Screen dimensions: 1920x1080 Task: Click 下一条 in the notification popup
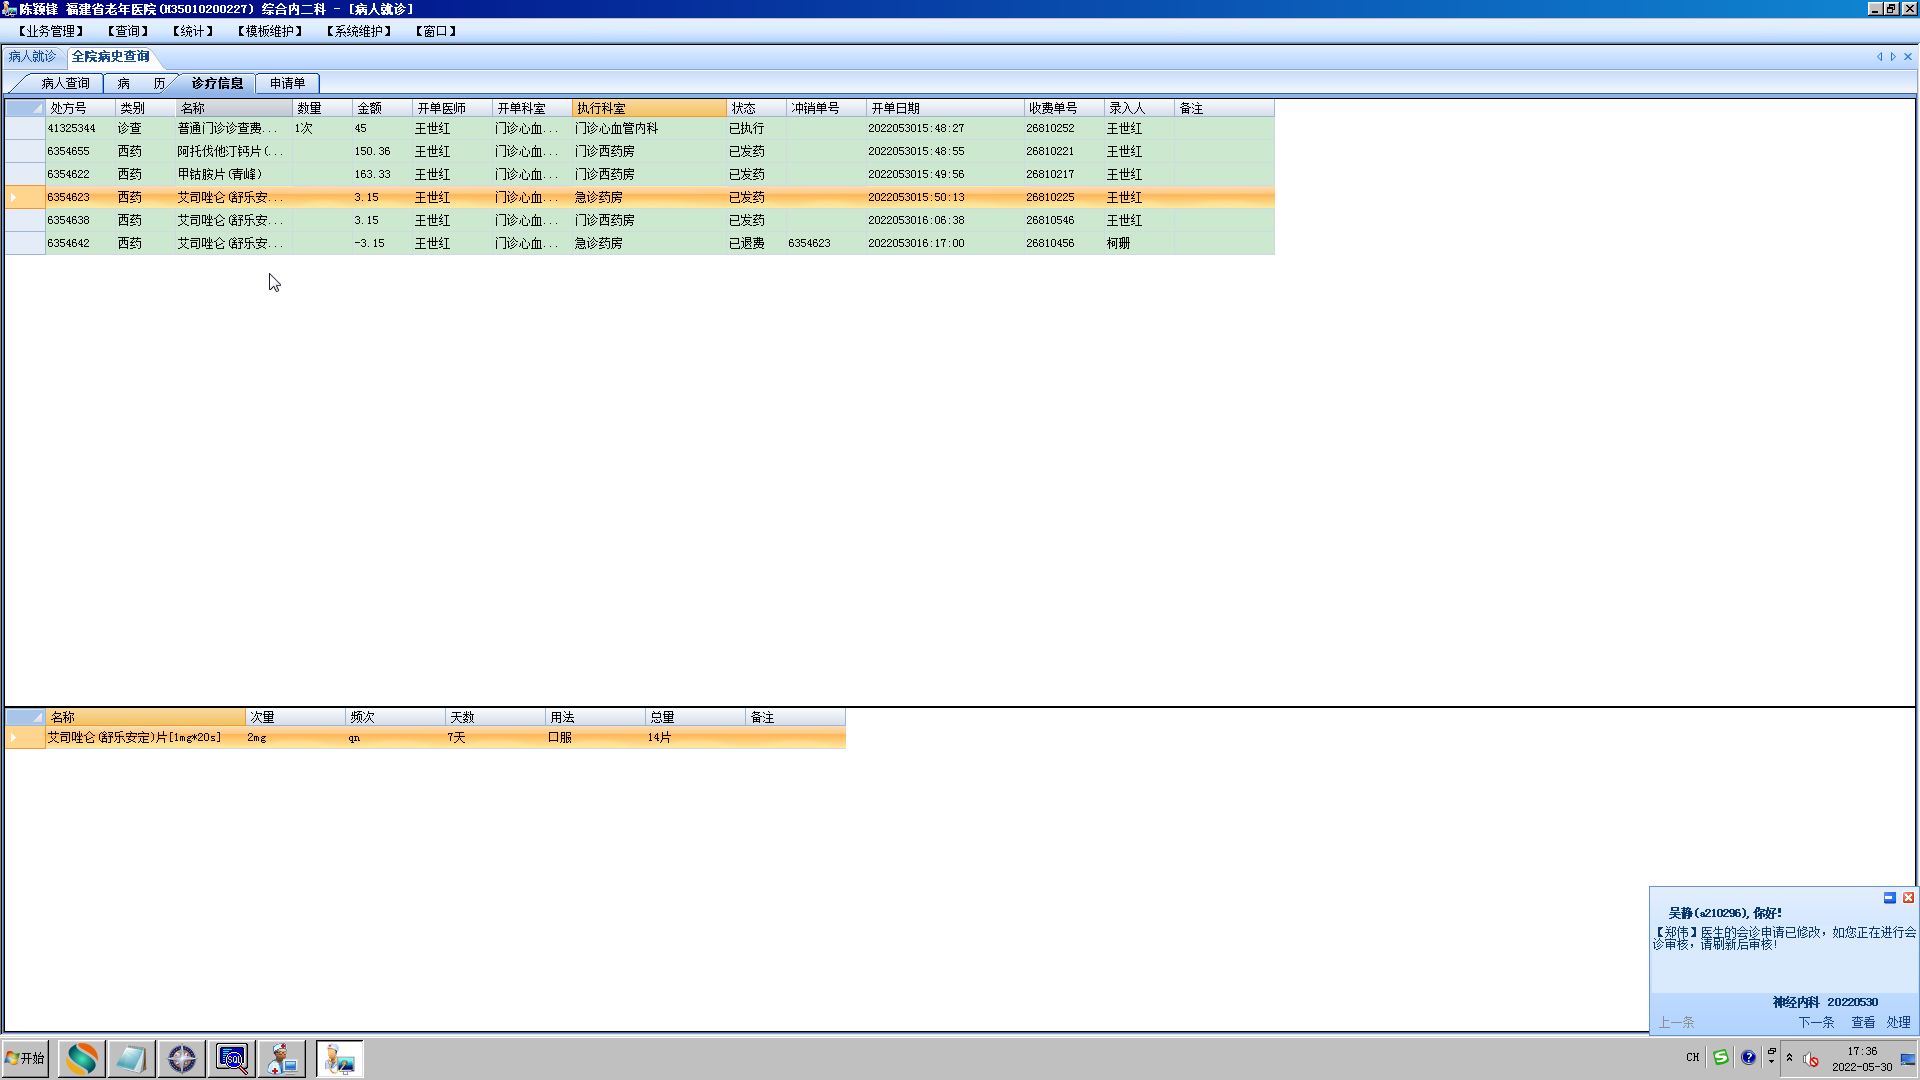pos(1816,1022)
